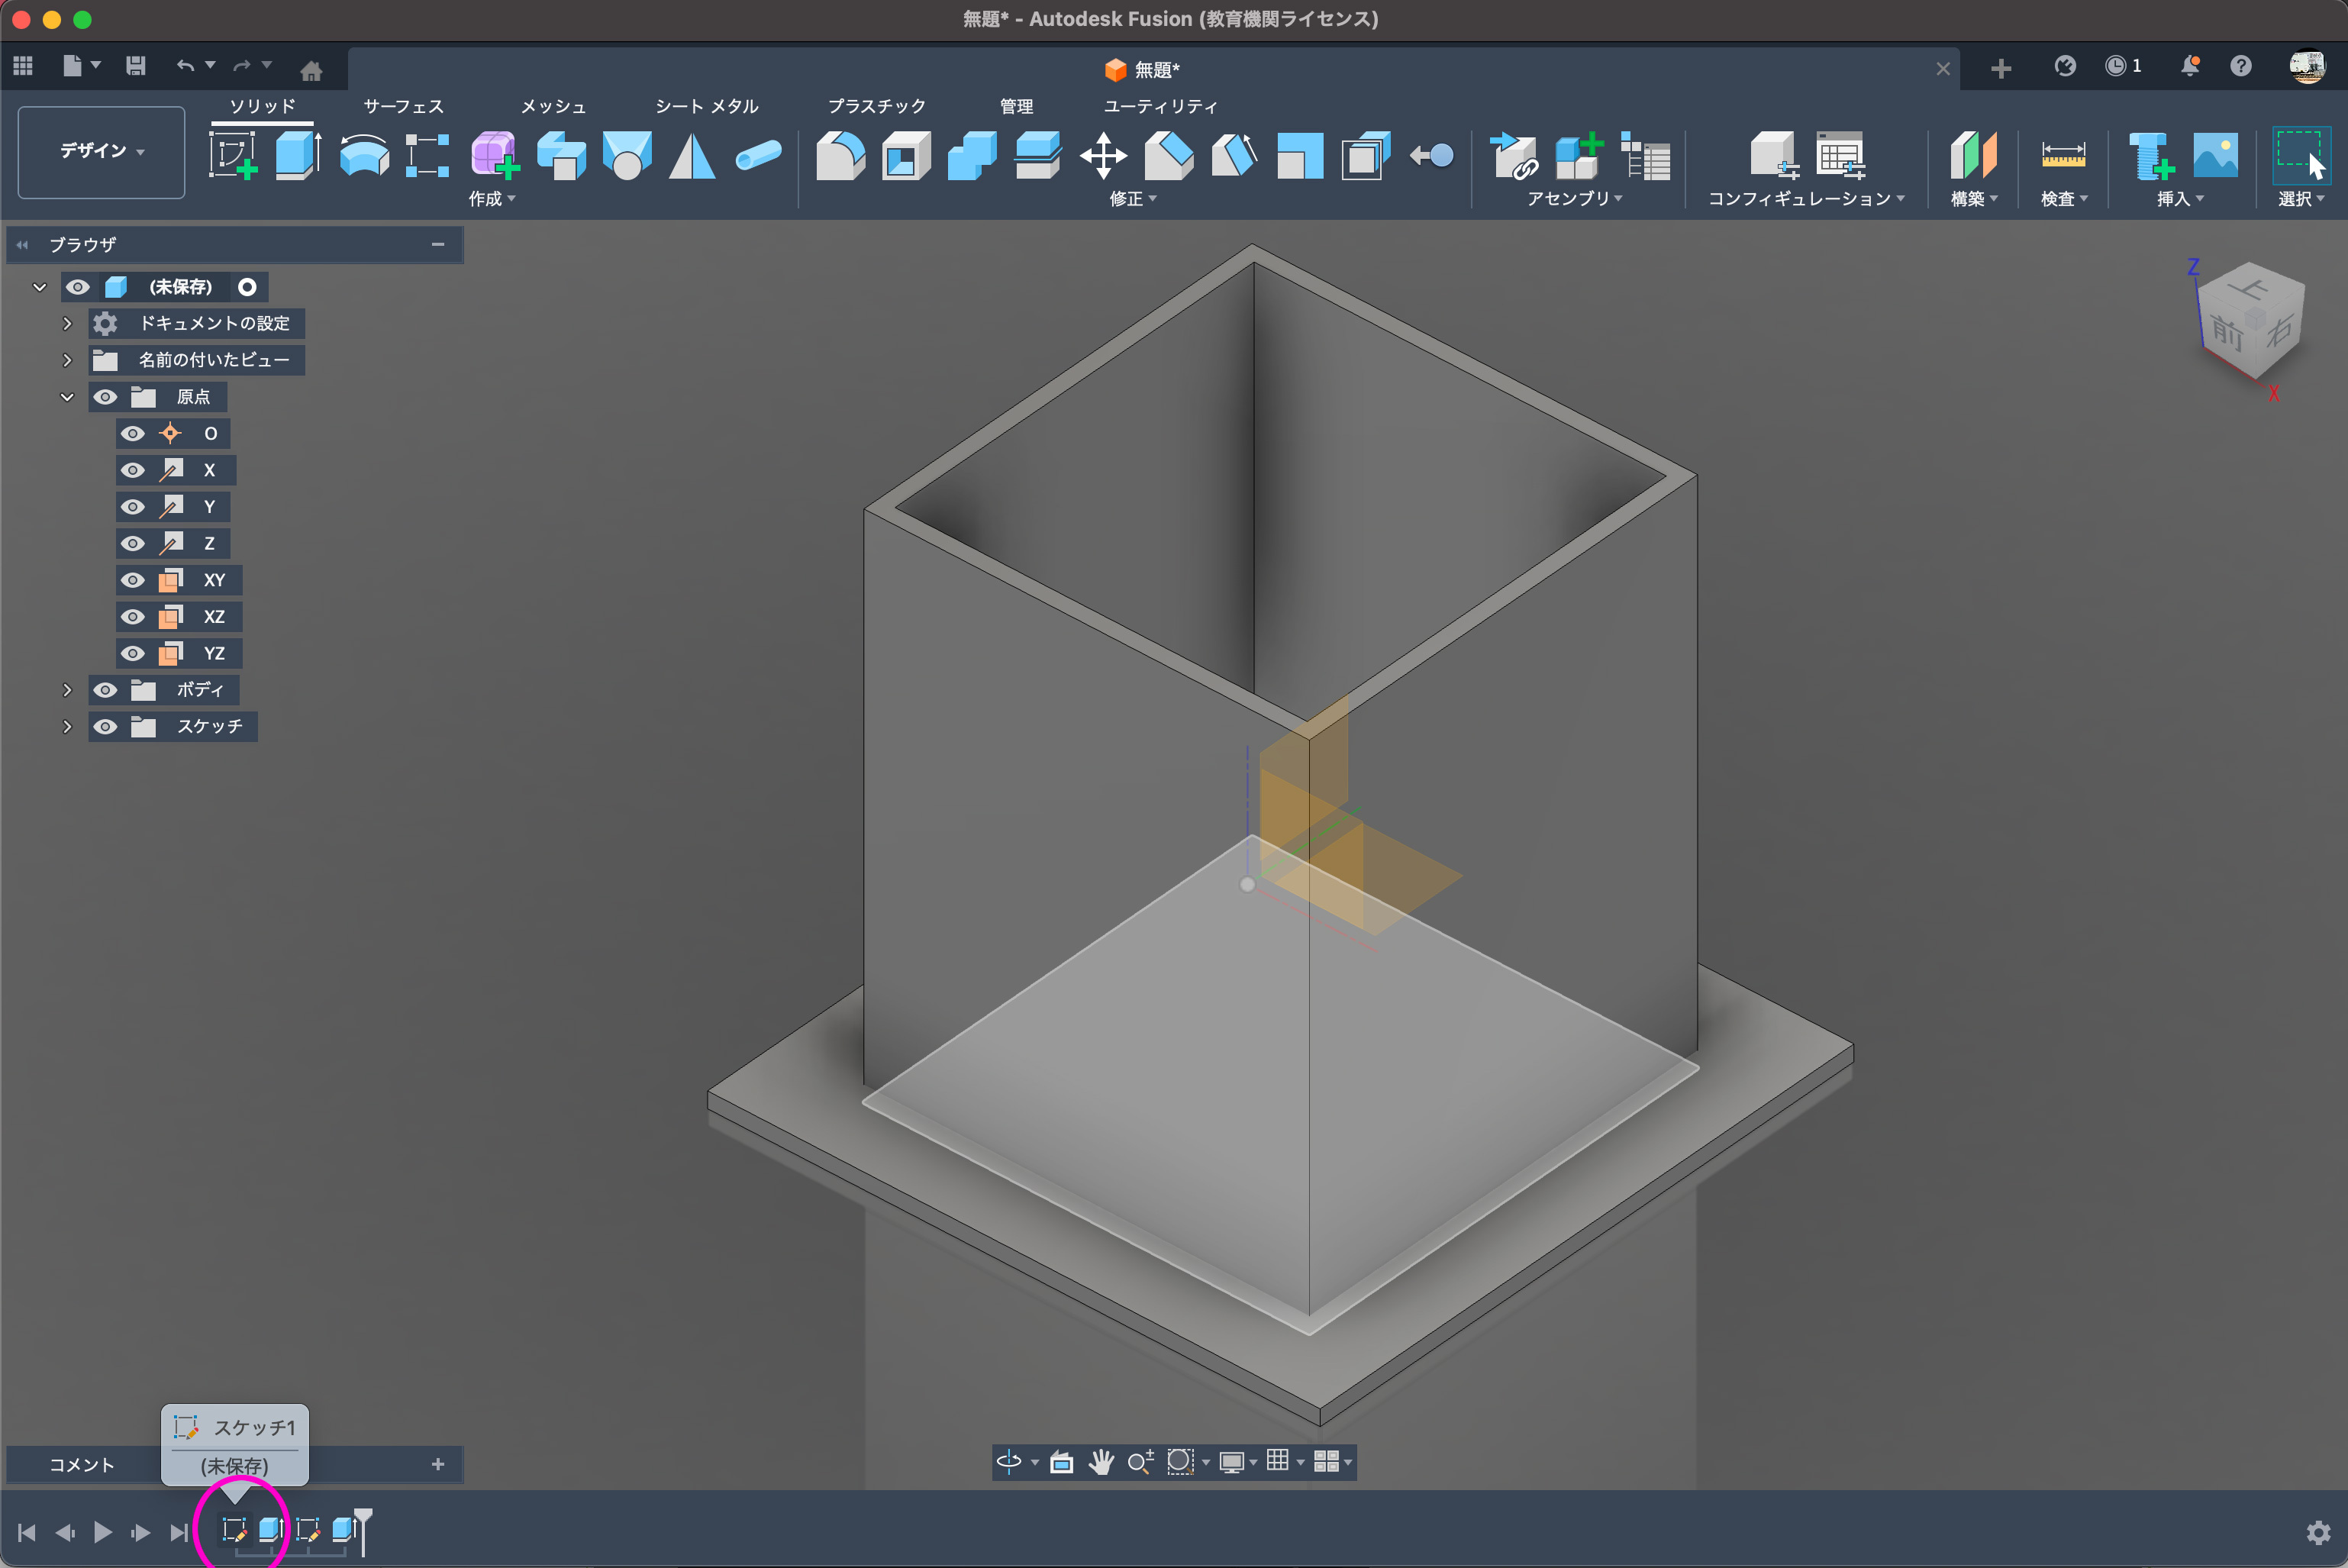Viewport: 2348px width, 1568px height.
Task: Select the Extrude tool in toolbar
Action: [297, 156]
